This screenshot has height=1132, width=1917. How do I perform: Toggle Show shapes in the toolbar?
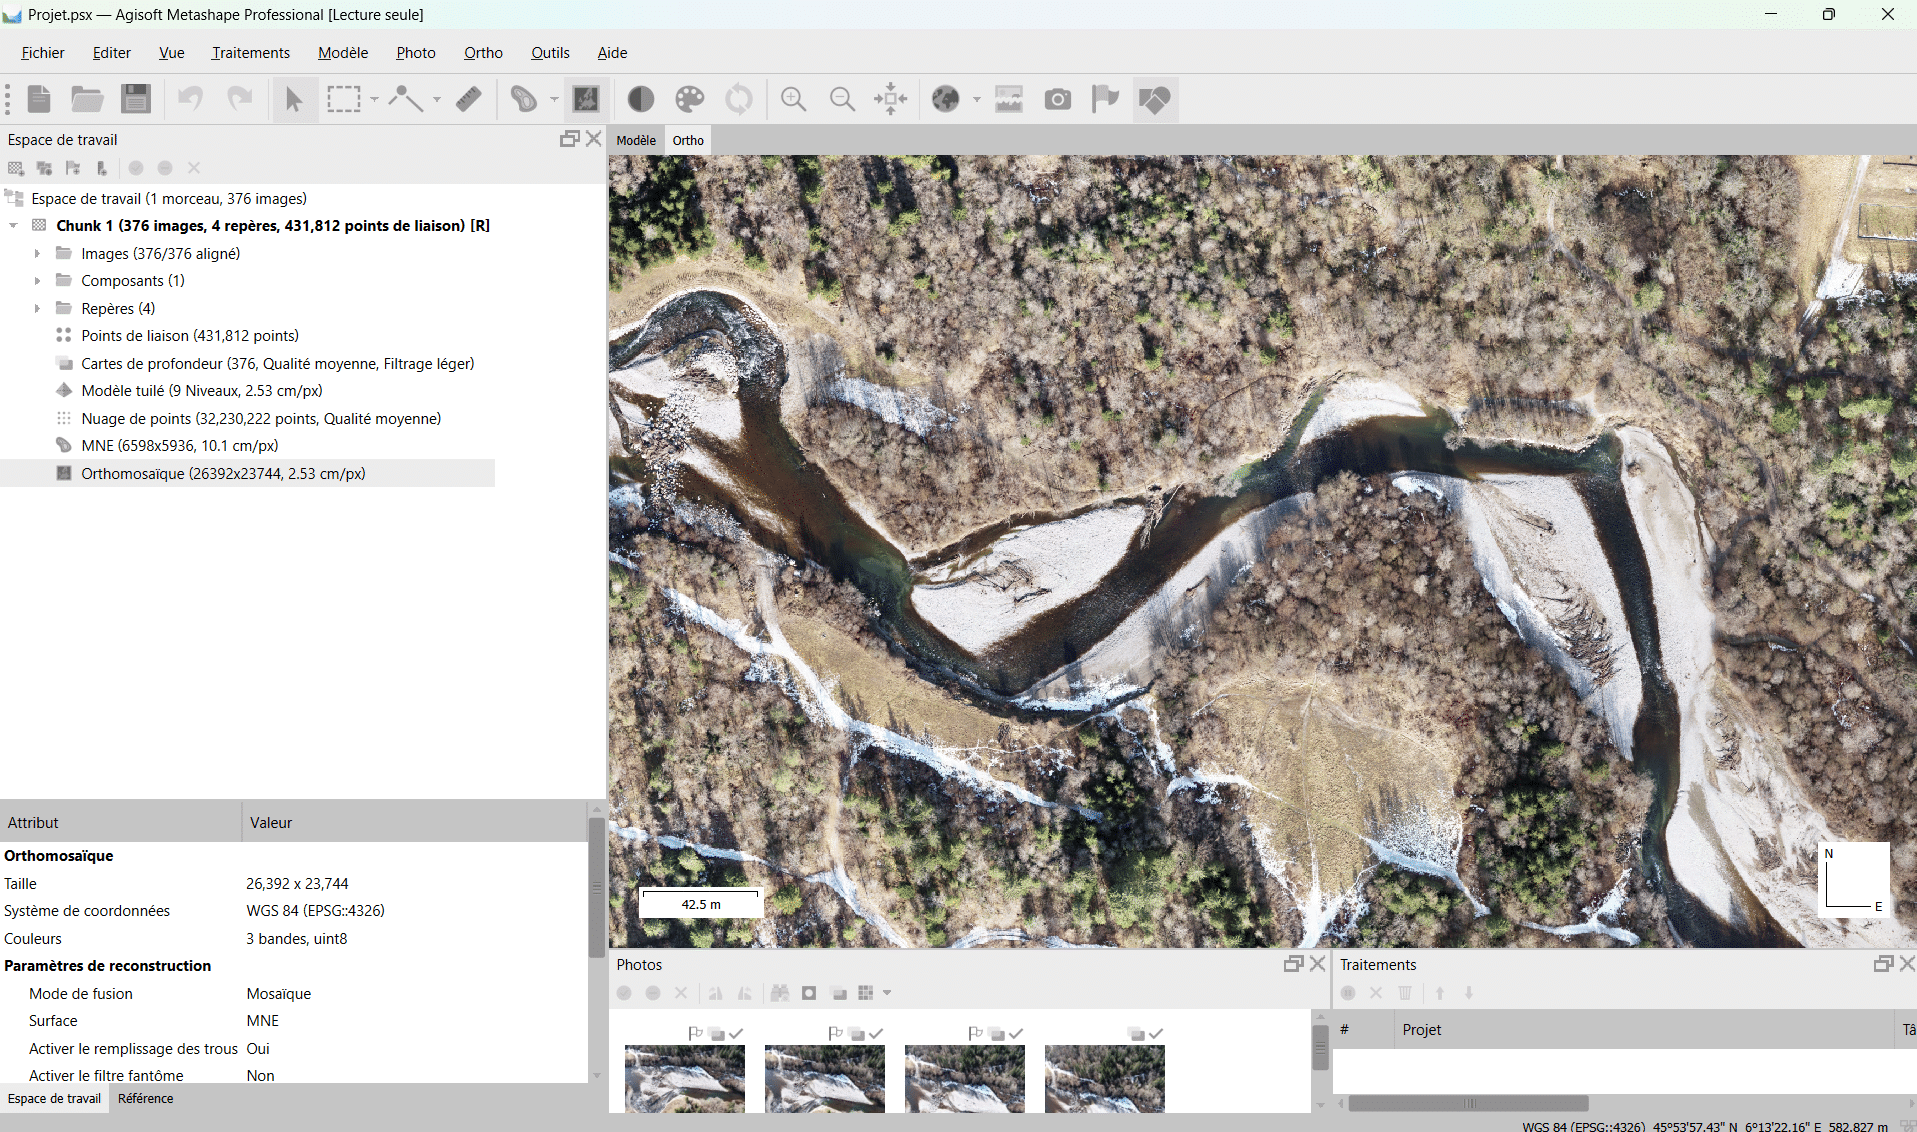1155,99
